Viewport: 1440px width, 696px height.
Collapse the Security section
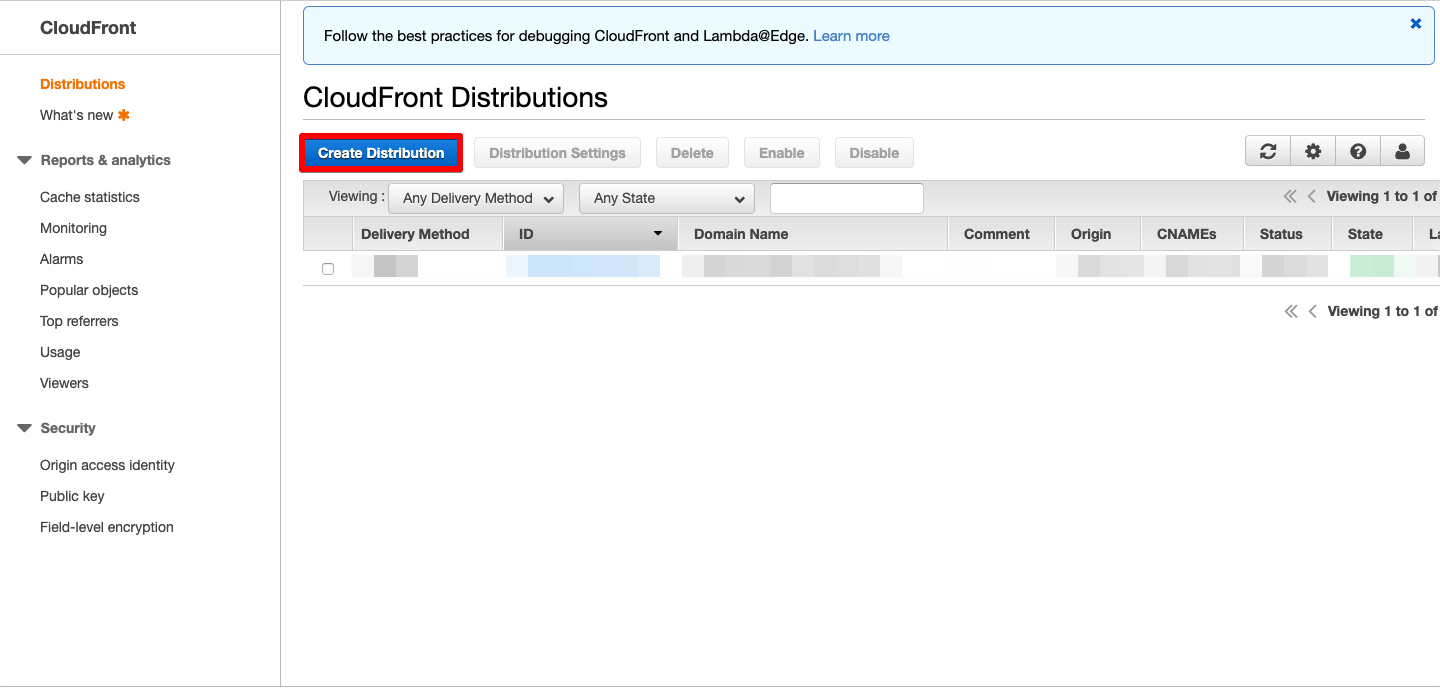point(22,428)
